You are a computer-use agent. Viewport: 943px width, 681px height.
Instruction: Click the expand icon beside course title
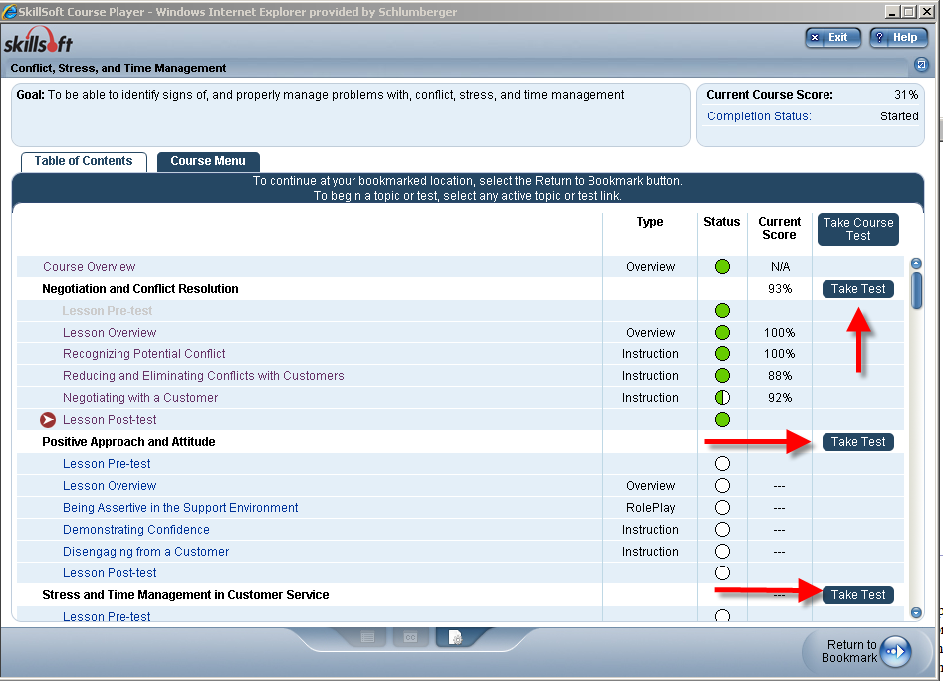click(921, 64)
